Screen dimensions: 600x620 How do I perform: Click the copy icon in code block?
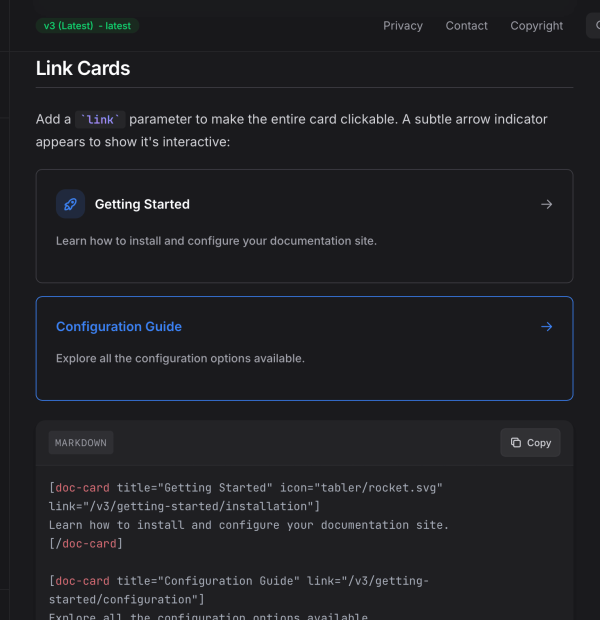(516, 443)
